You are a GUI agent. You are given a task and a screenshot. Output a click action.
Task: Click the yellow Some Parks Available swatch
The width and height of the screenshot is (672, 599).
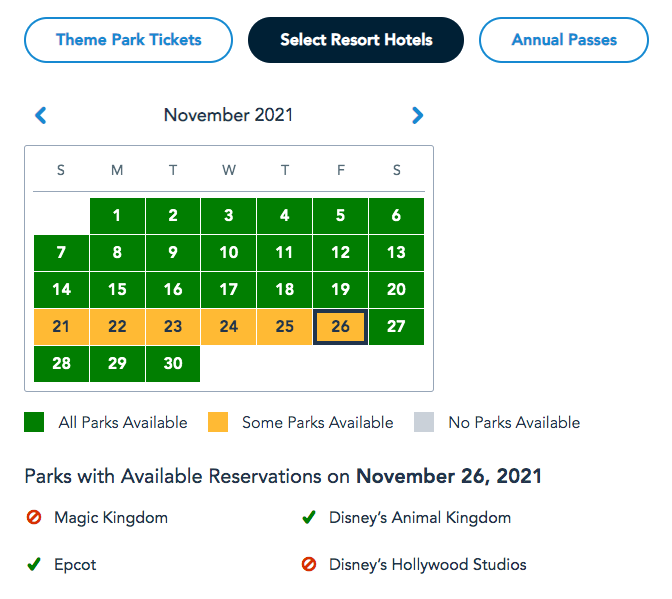click(x=218, y=422)
